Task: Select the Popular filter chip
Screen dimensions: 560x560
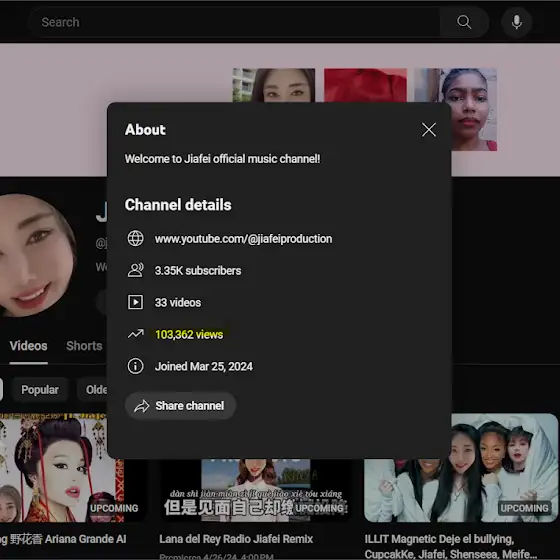Action: [x=40, y=390]
